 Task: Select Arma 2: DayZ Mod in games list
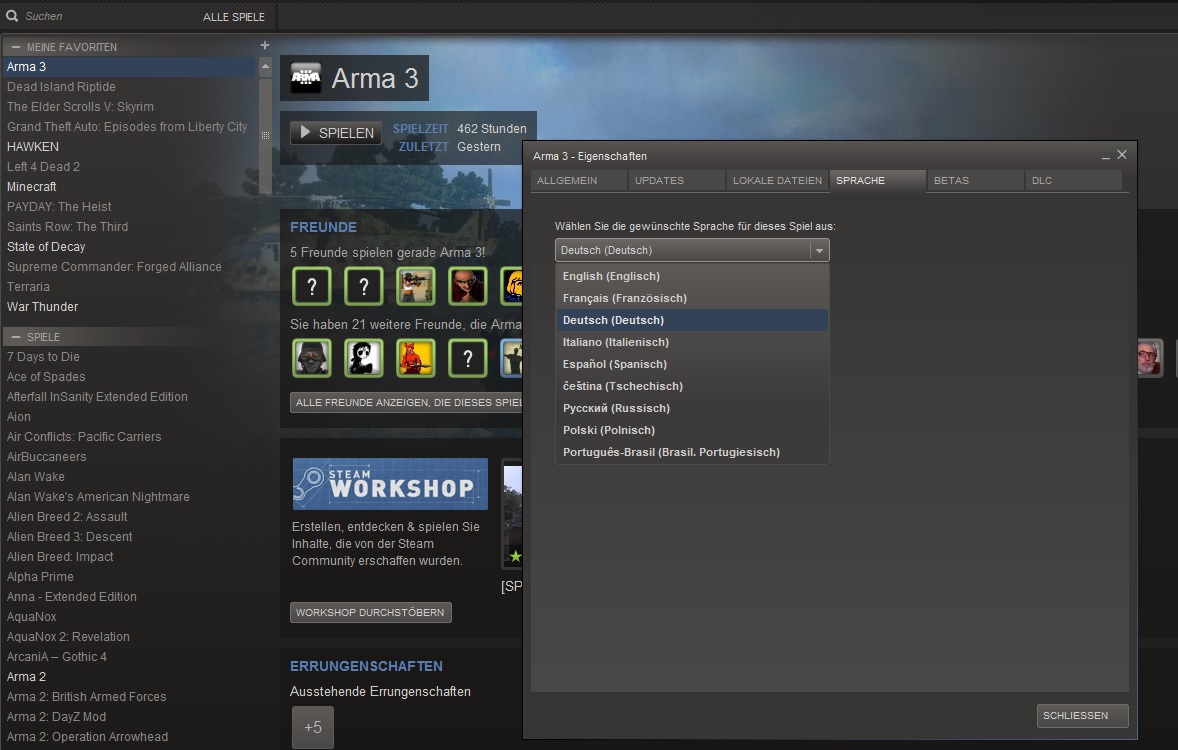click(x=129, y=716)
